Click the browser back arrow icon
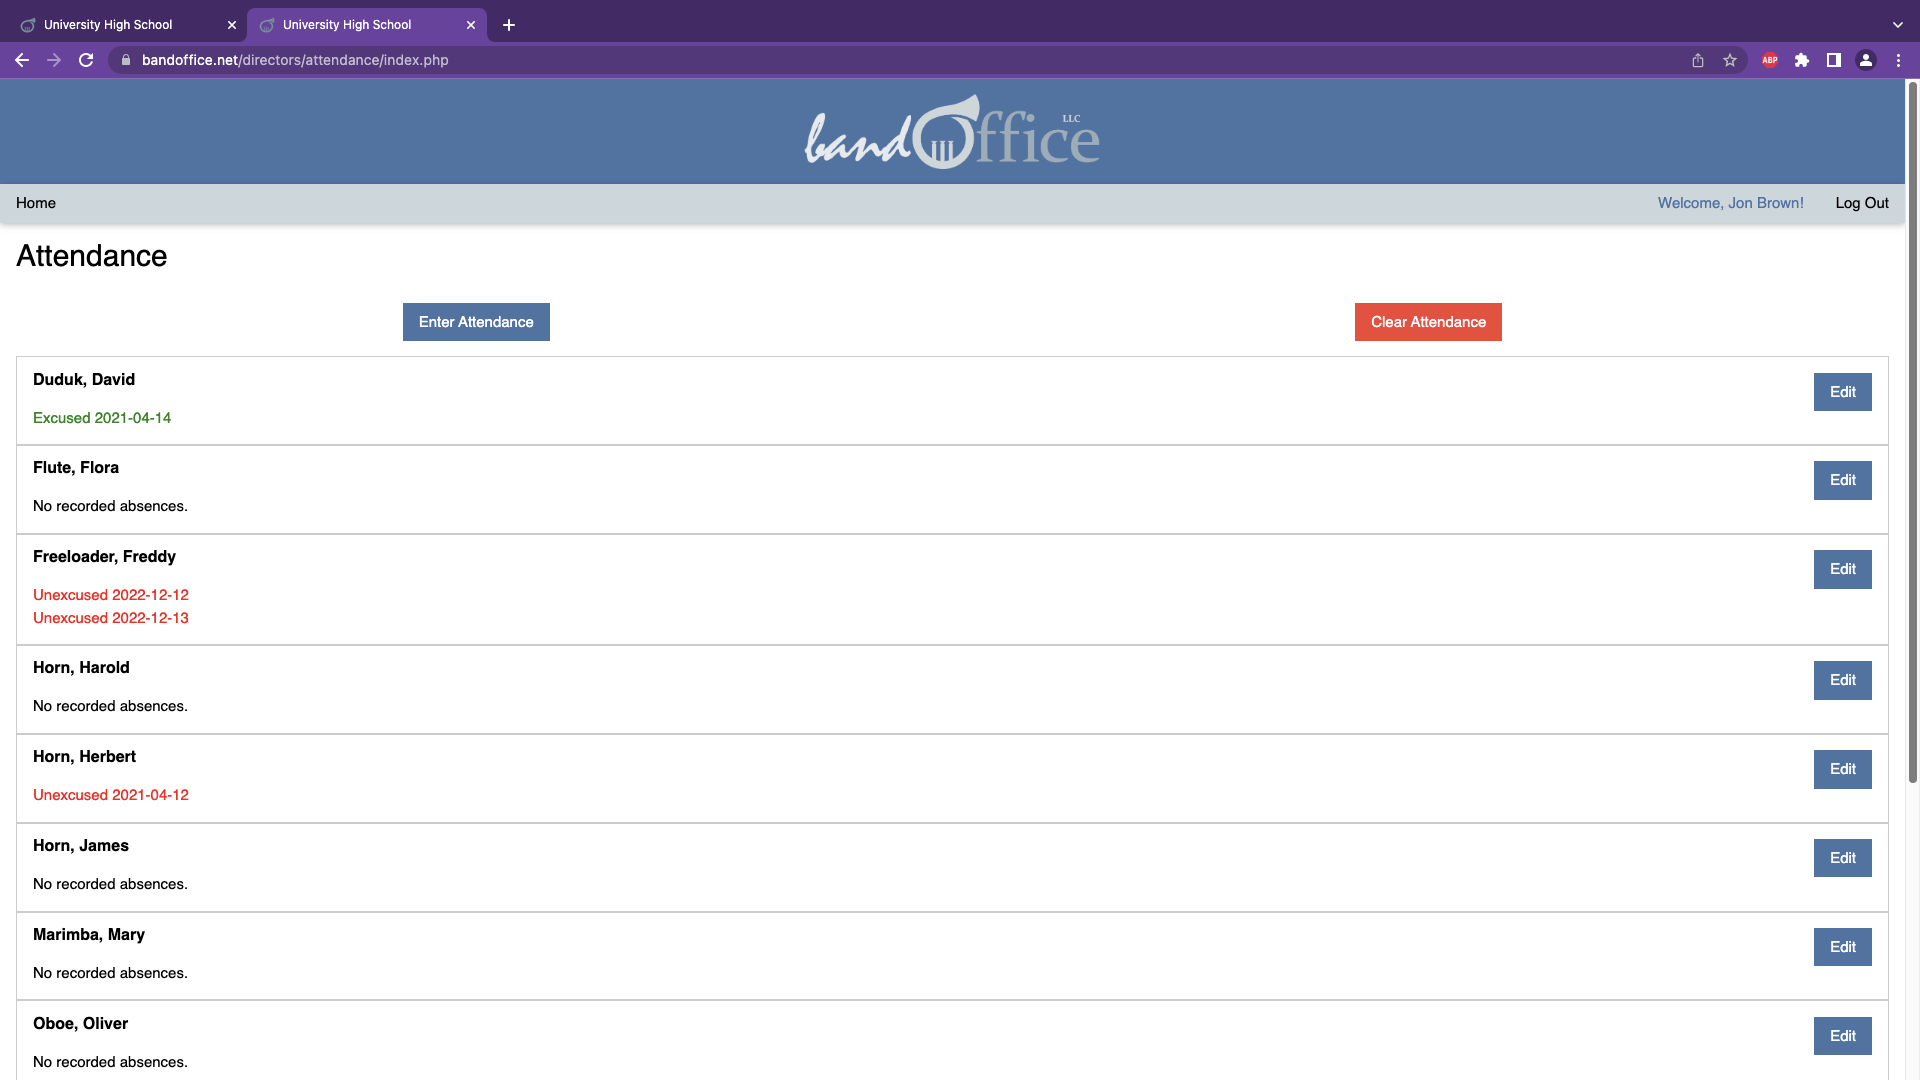This screenshot has width=1920, height=1080. (21, 60)
